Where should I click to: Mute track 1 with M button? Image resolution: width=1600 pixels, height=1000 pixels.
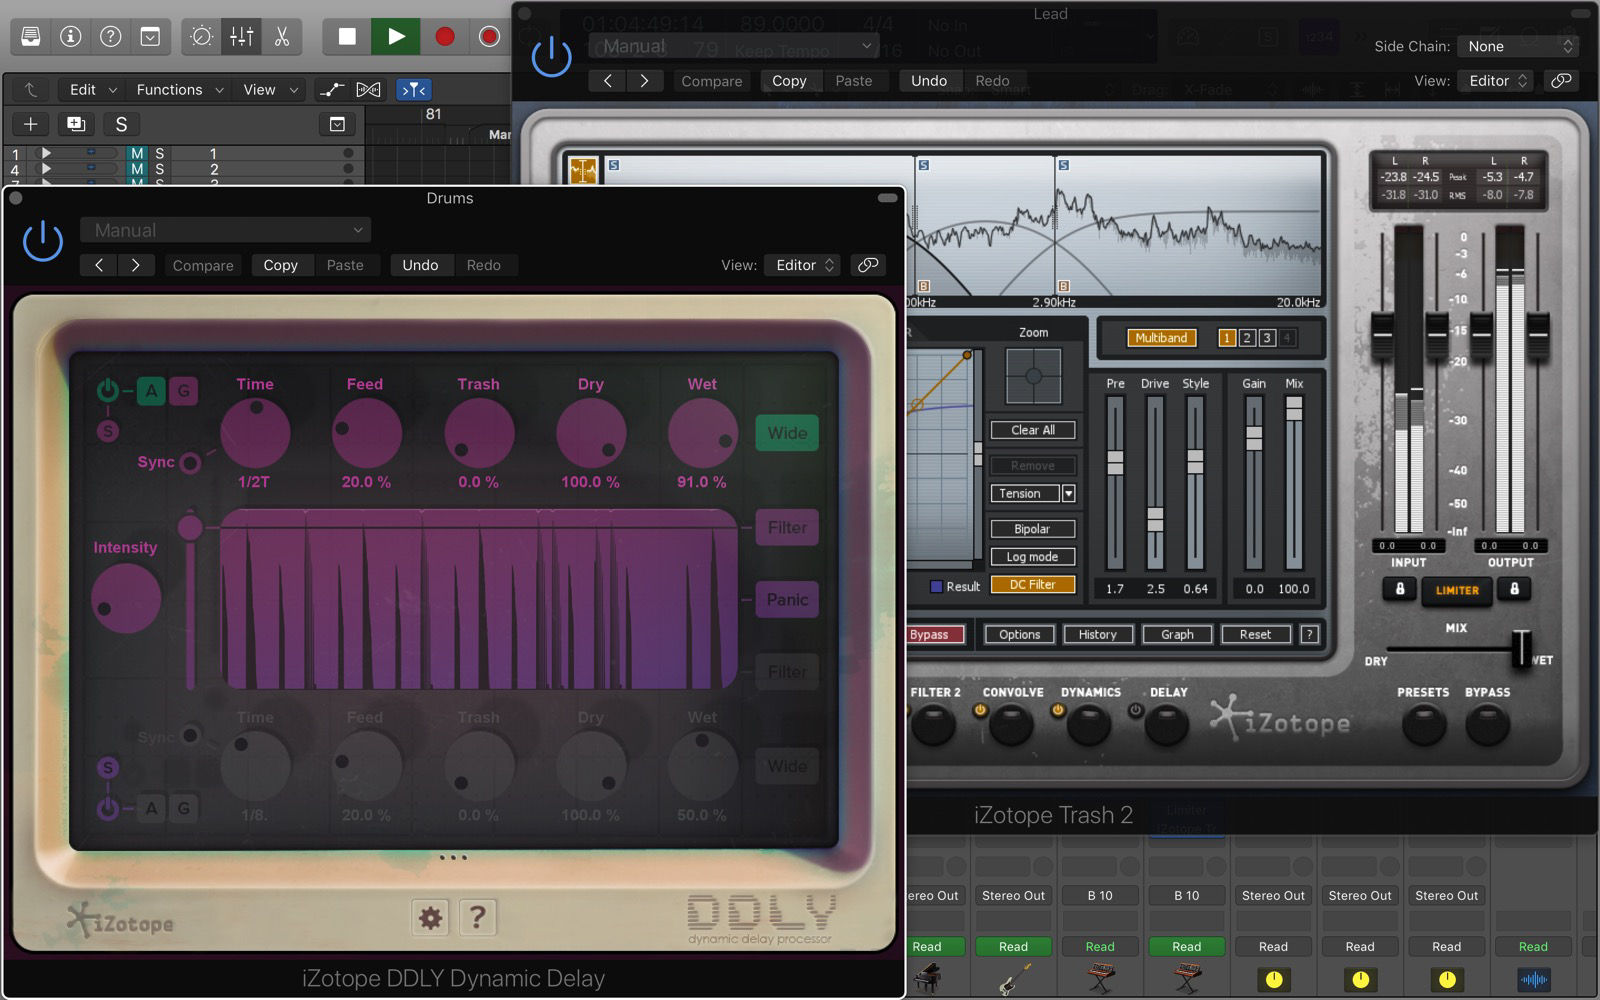click(x=137, y=154)
